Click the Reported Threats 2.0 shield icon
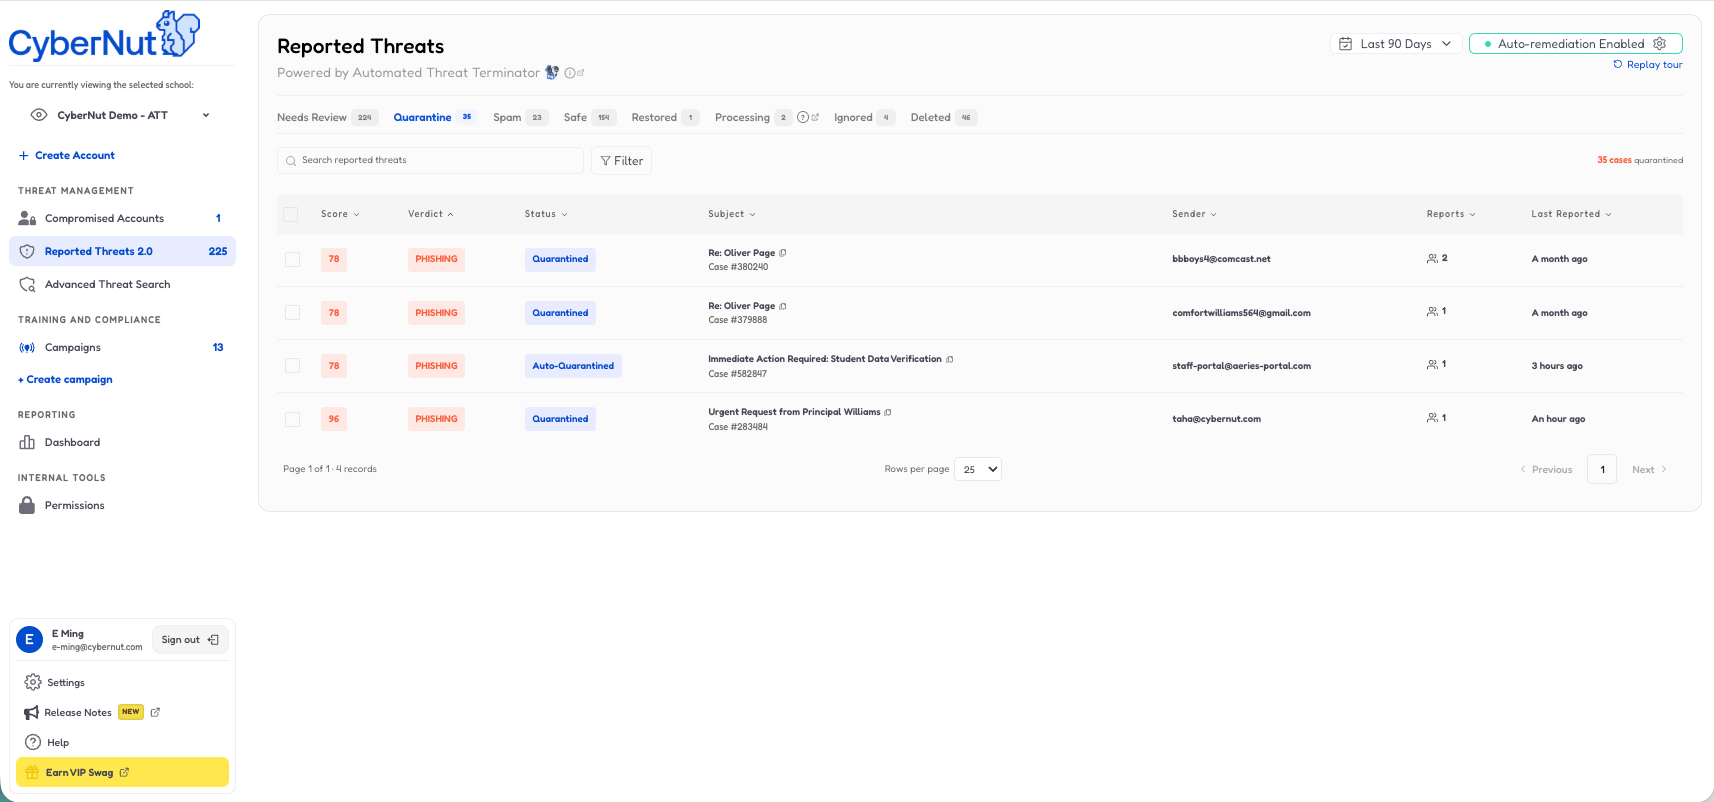 tap(27, 251)
